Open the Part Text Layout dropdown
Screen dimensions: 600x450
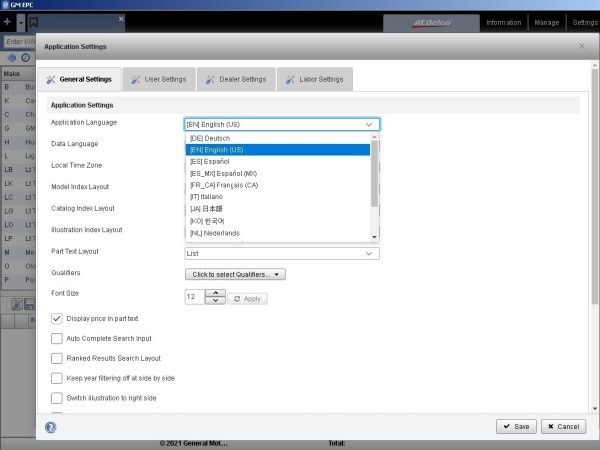coord(282,253)
